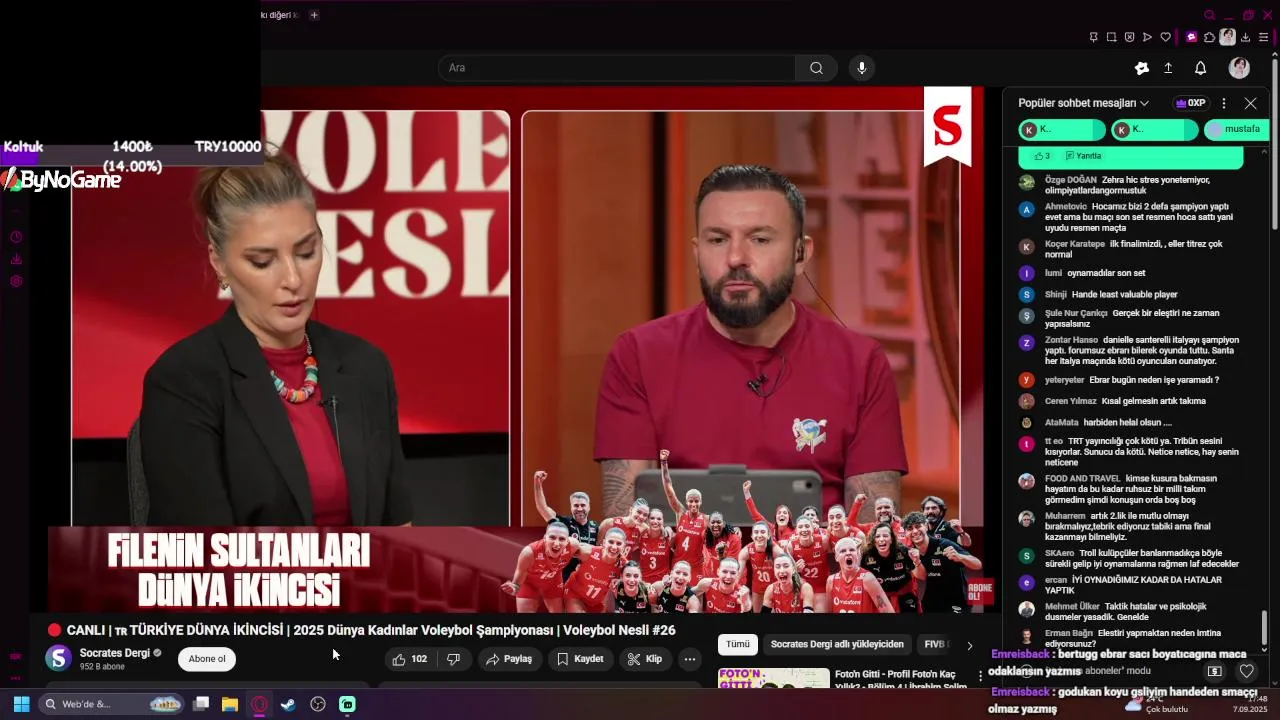Click the chat heart reaction button
Viewport: 1280px width, 720px height.
(1246, 671)
